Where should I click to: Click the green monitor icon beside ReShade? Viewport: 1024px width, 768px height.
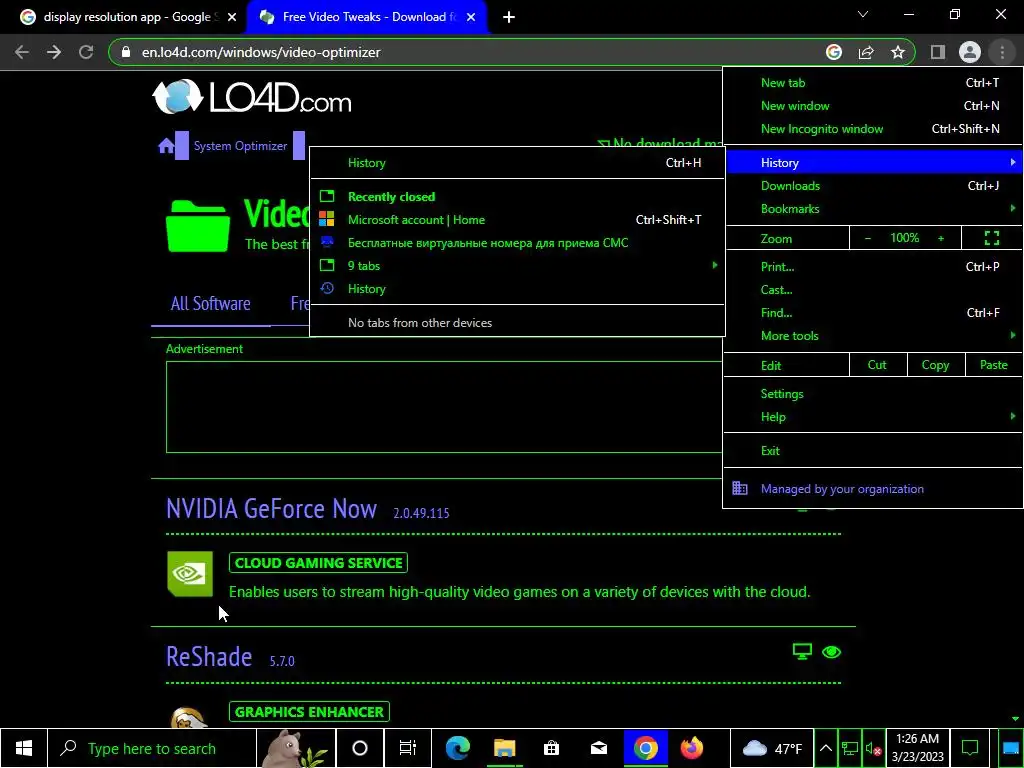[802, 651]
